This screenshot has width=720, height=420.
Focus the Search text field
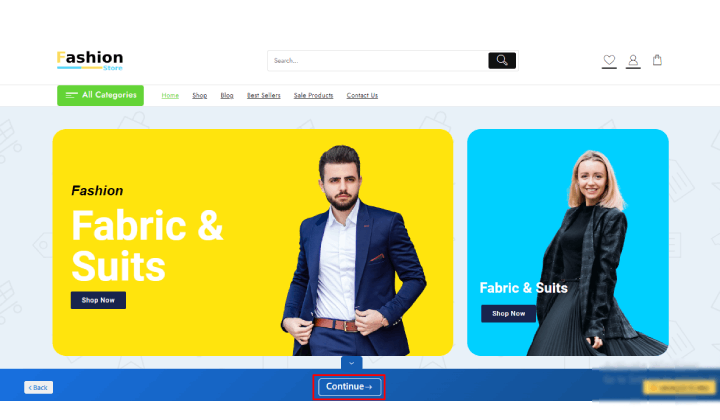(x=378, y=61)
